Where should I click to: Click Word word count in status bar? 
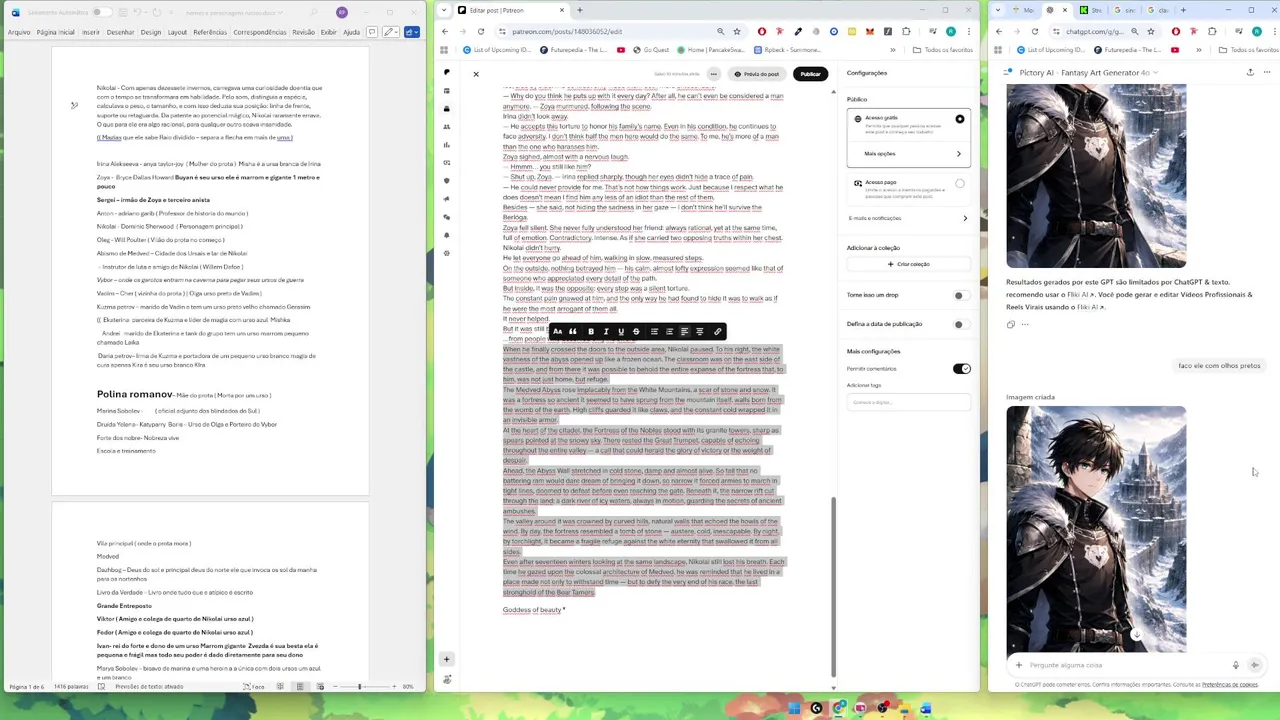pos(71,687)
